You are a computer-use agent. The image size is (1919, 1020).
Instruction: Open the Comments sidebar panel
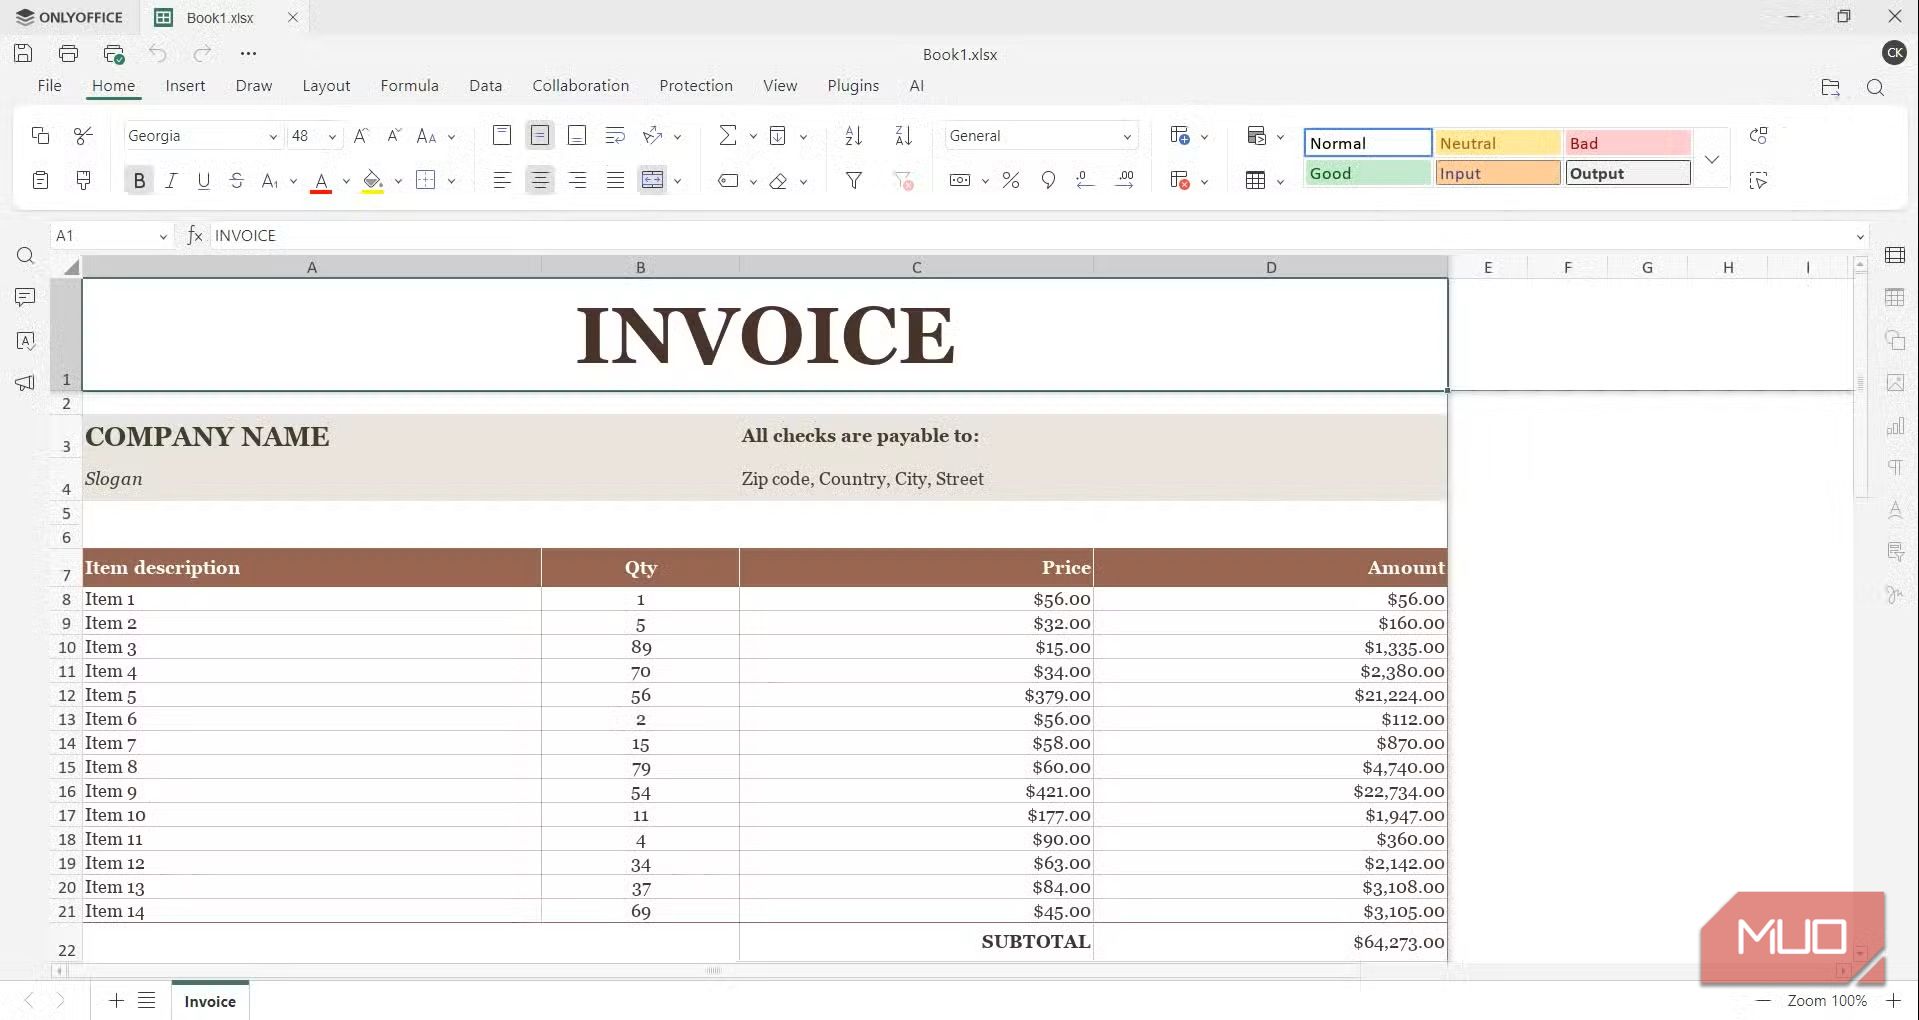25,298
